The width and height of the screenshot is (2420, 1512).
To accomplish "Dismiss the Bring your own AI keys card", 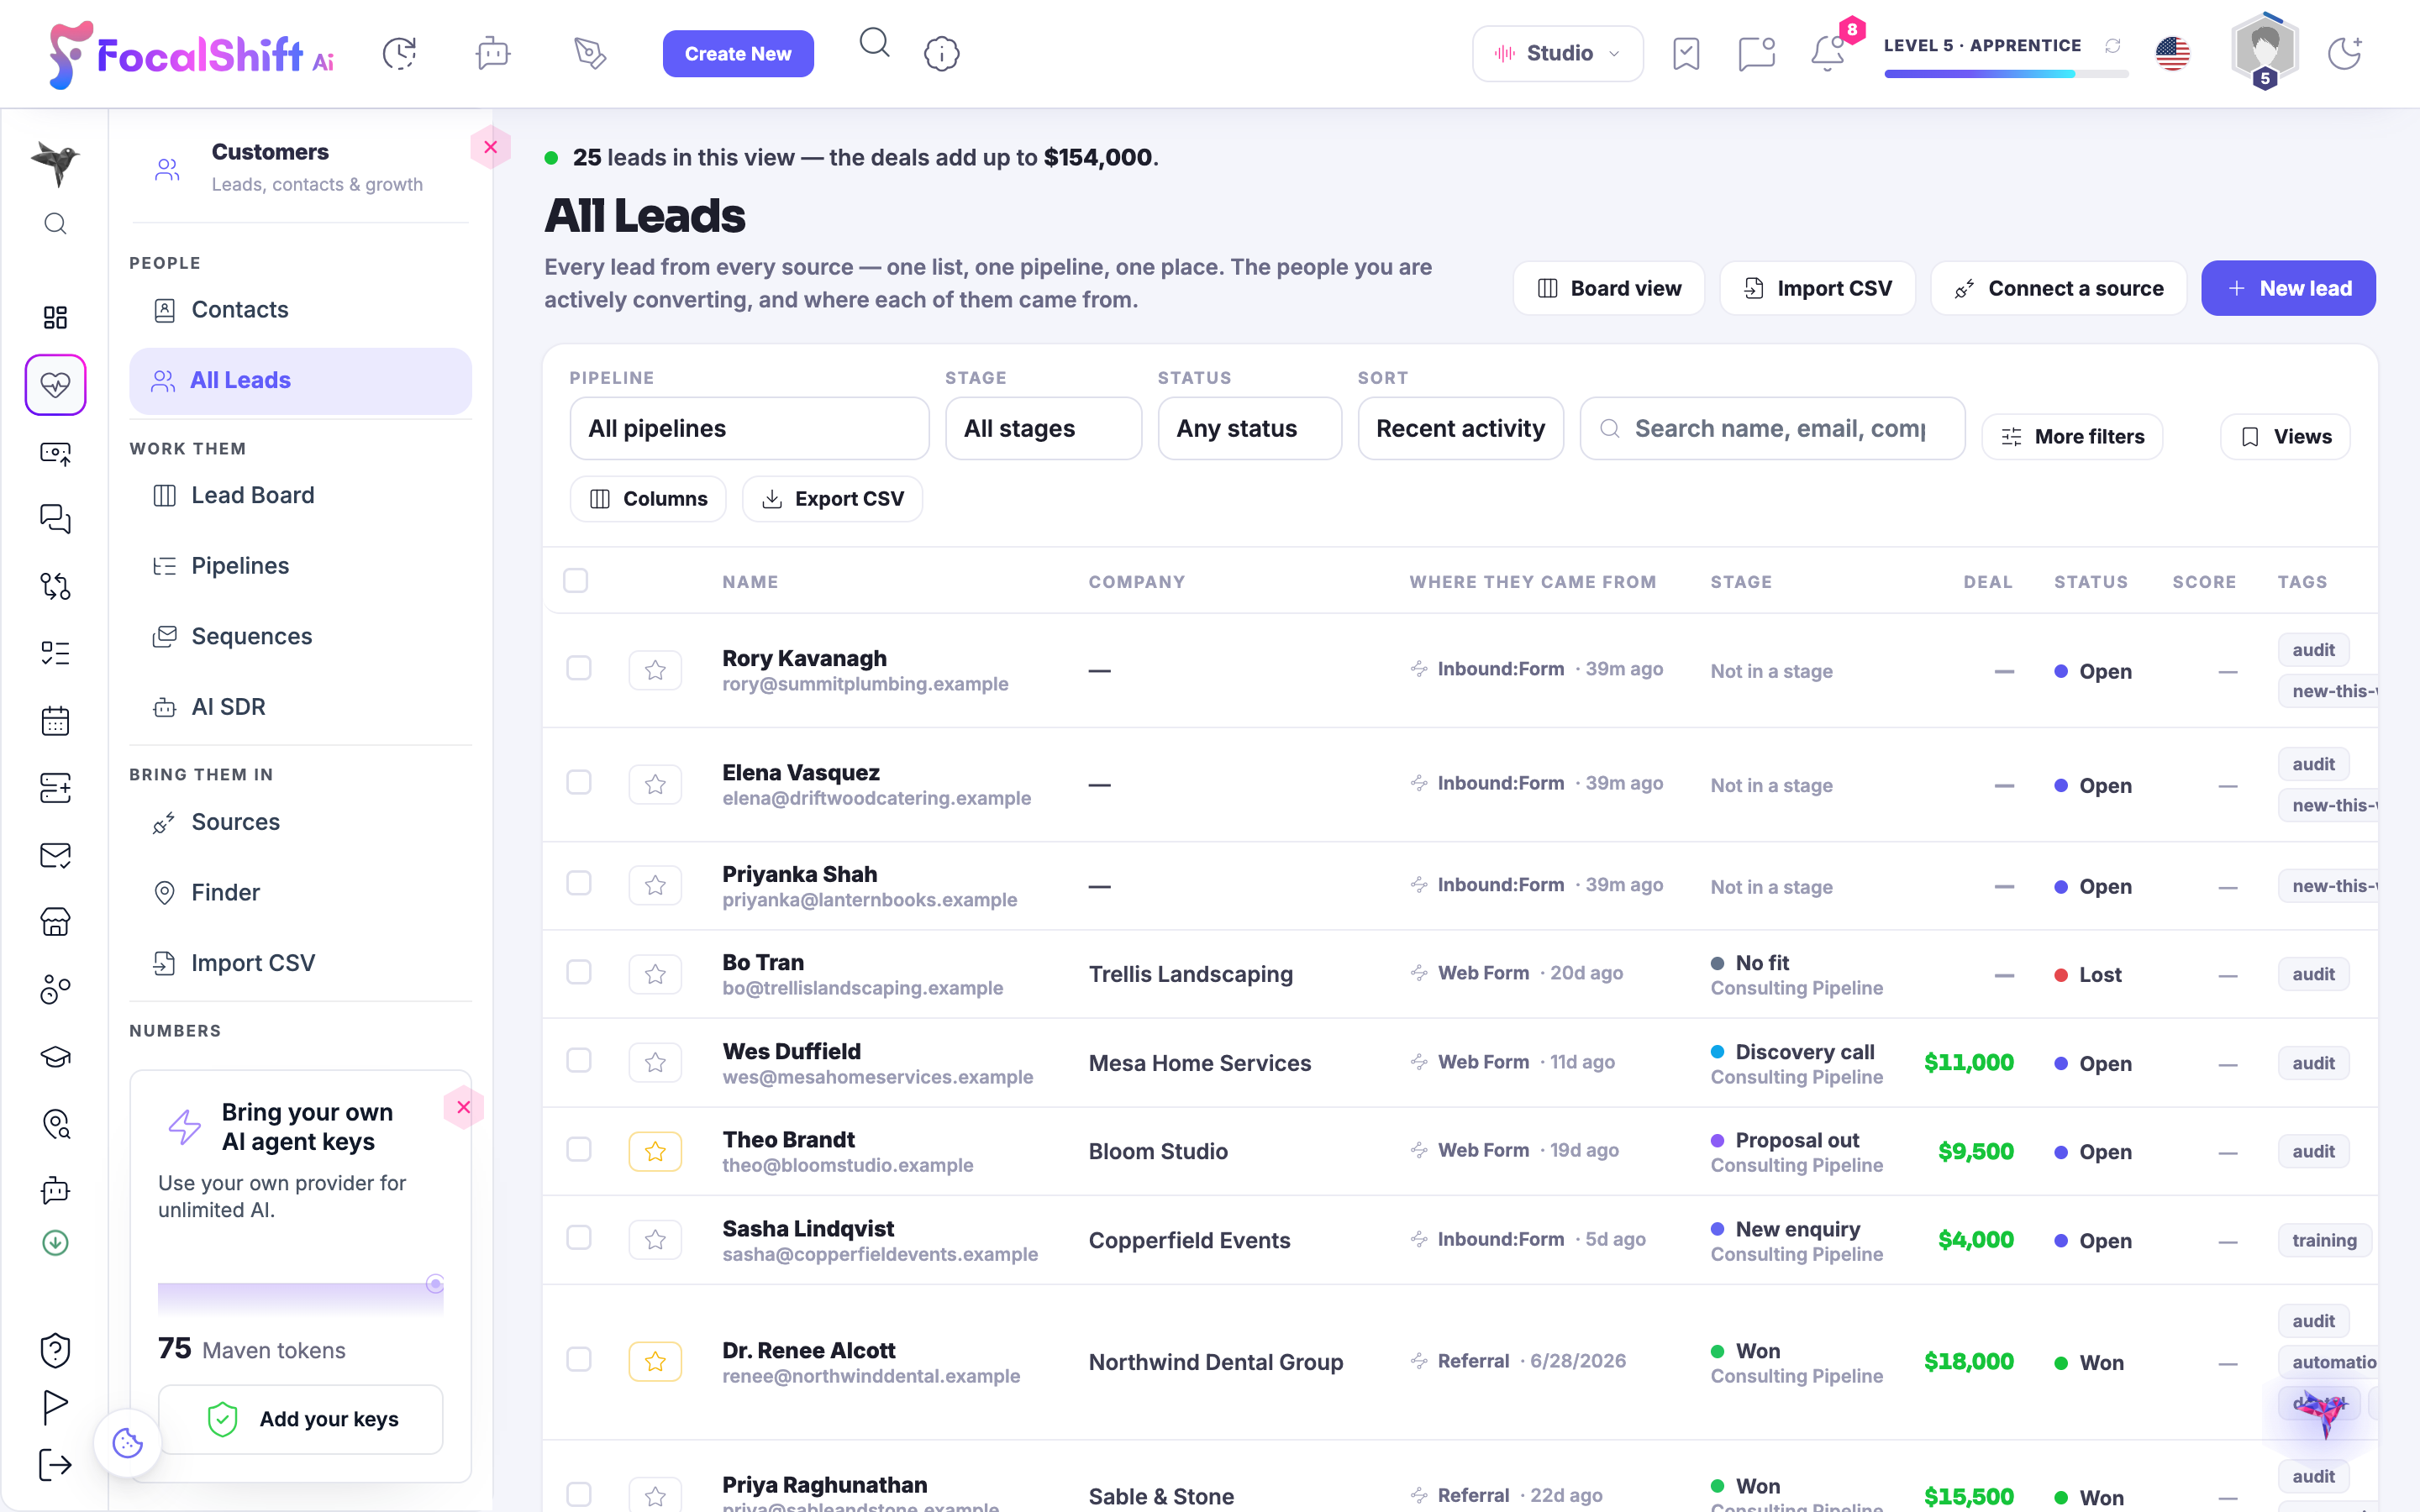I will coord(463,1107).
